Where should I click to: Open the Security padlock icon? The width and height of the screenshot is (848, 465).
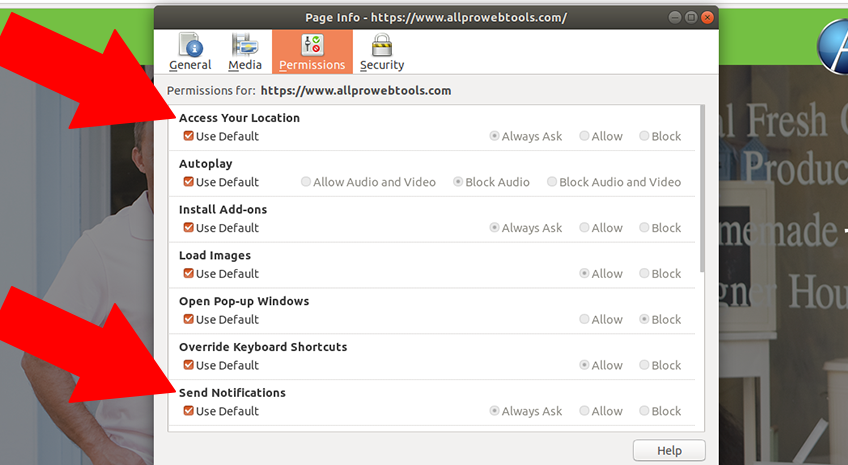point(382,45)
